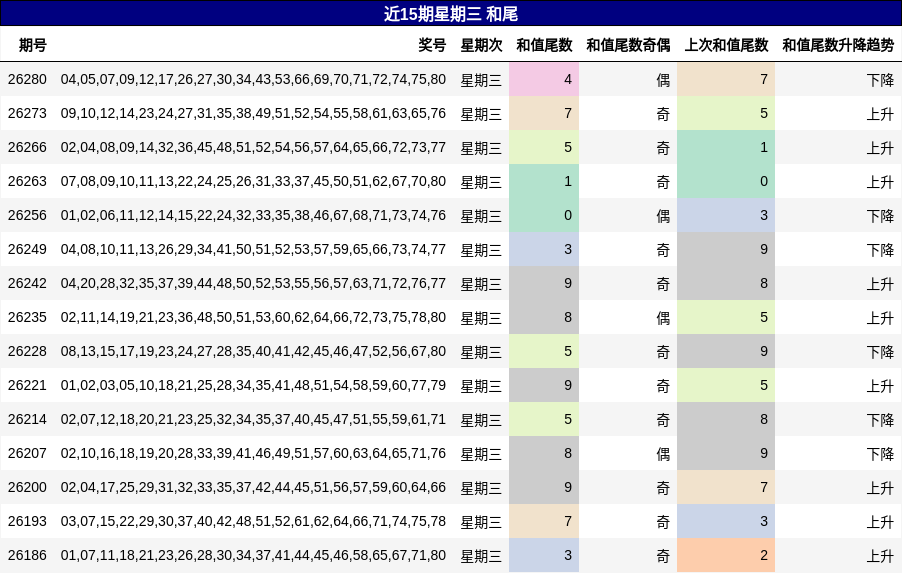This screenshot has height=573, width=902.
Task: Select issue number 26263
Action: [x=27, y=181]
